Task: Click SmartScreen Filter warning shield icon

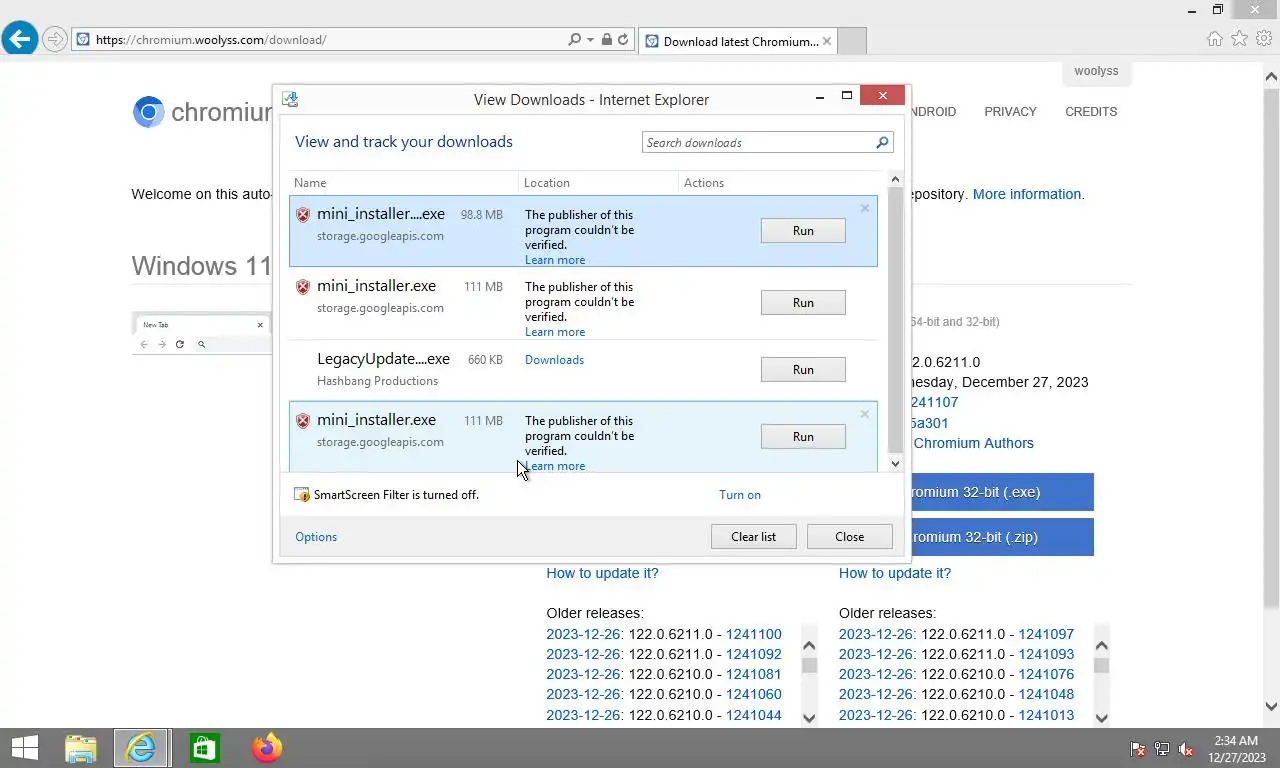Action: 302,495
